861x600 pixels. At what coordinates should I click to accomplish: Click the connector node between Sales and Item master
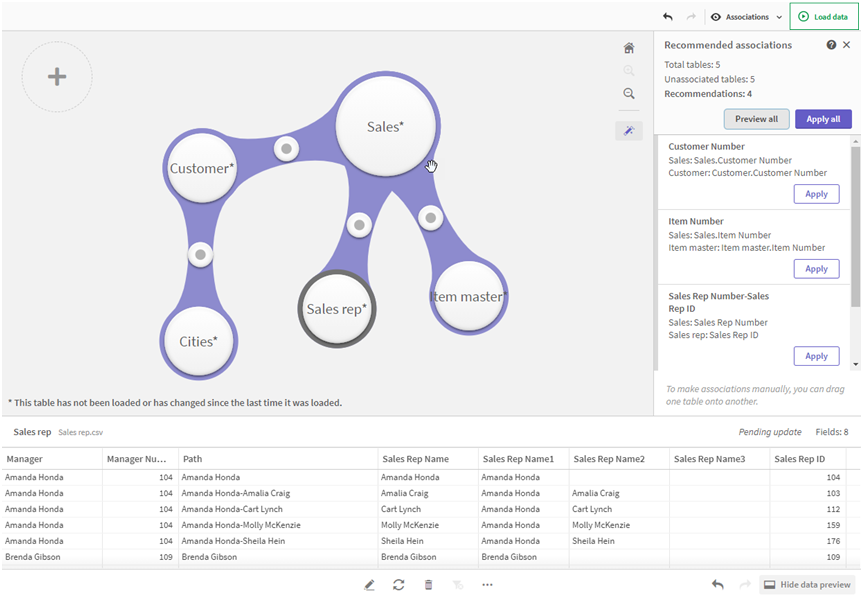[430, 218]
